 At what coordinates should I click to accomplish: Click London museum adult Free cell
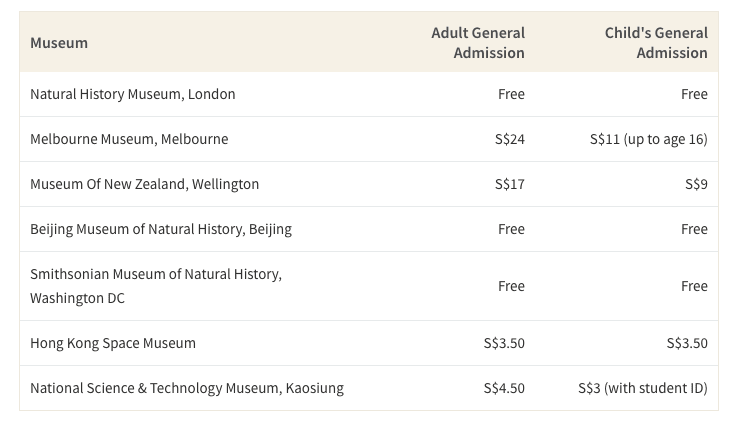pyautogui.click(x=511, y=94)
